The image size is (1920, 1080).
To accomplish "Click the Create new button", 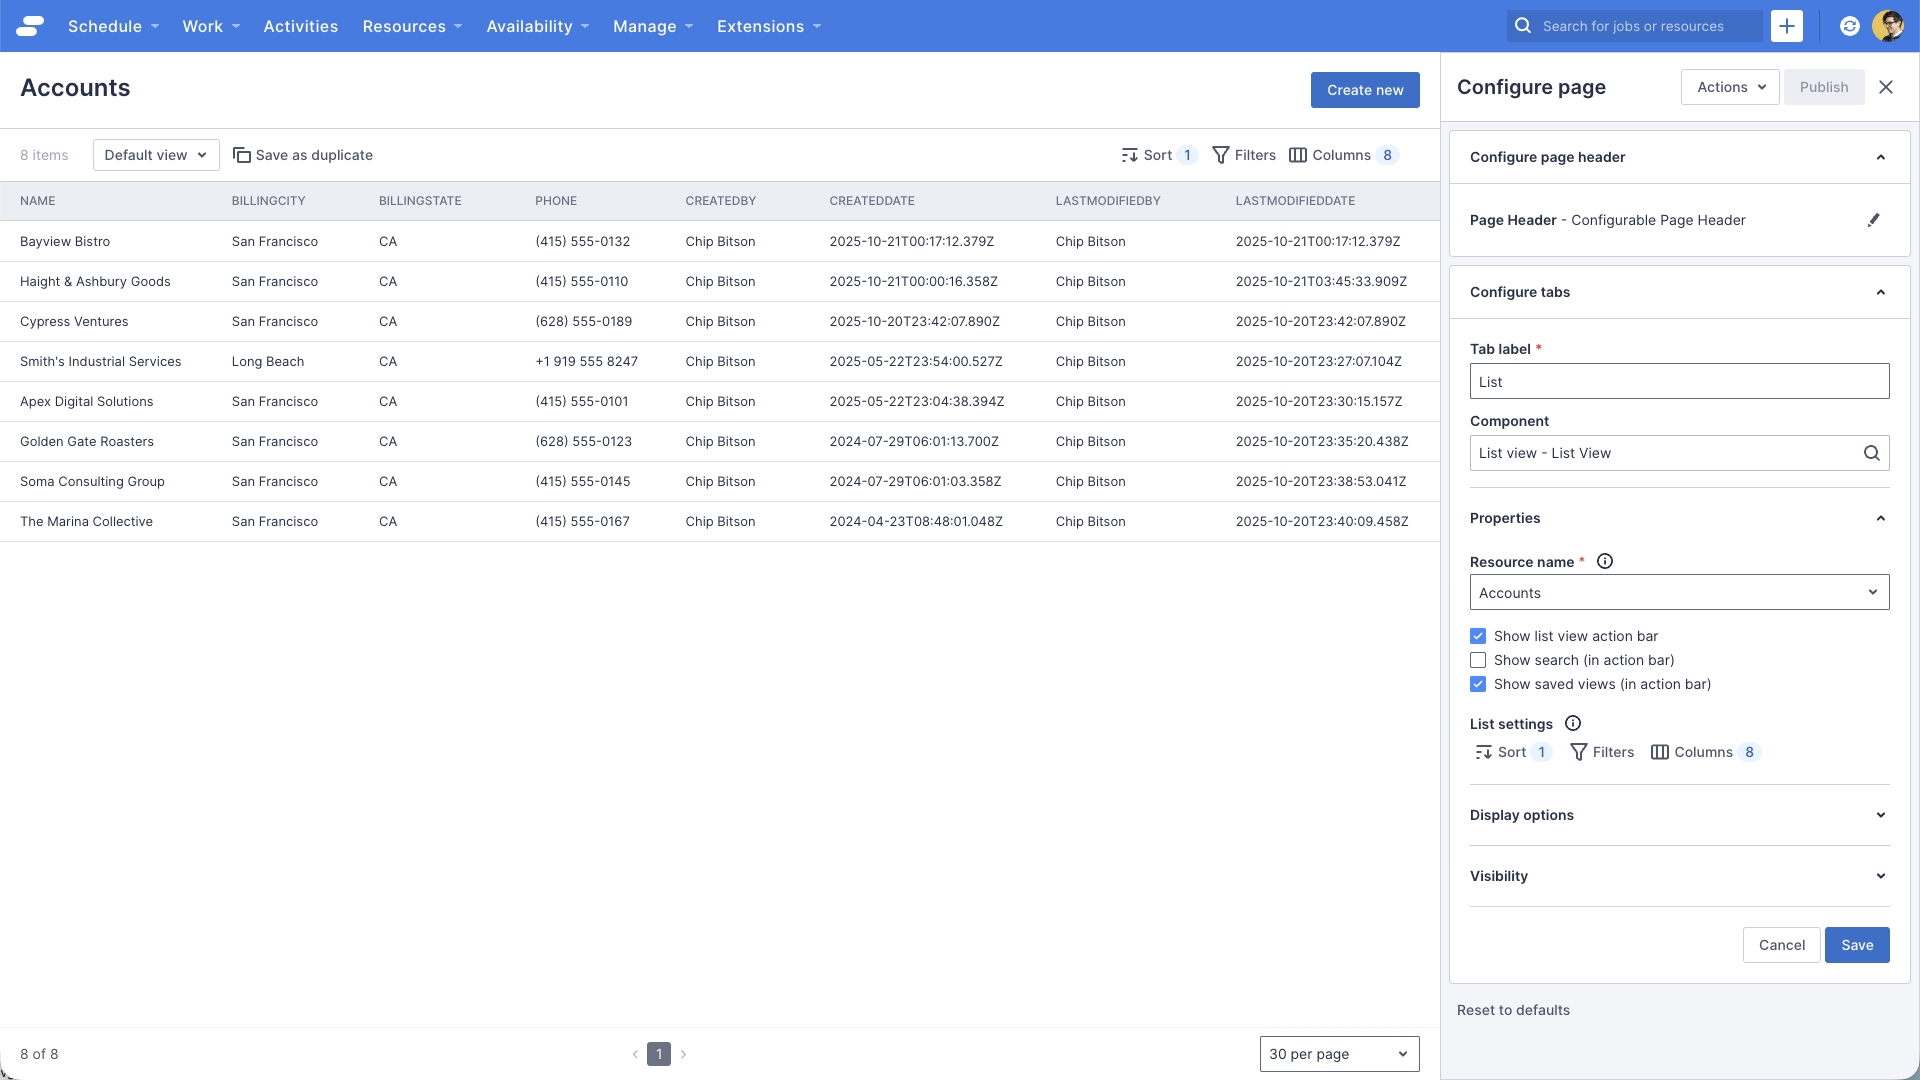I will tap(1365, 89).
